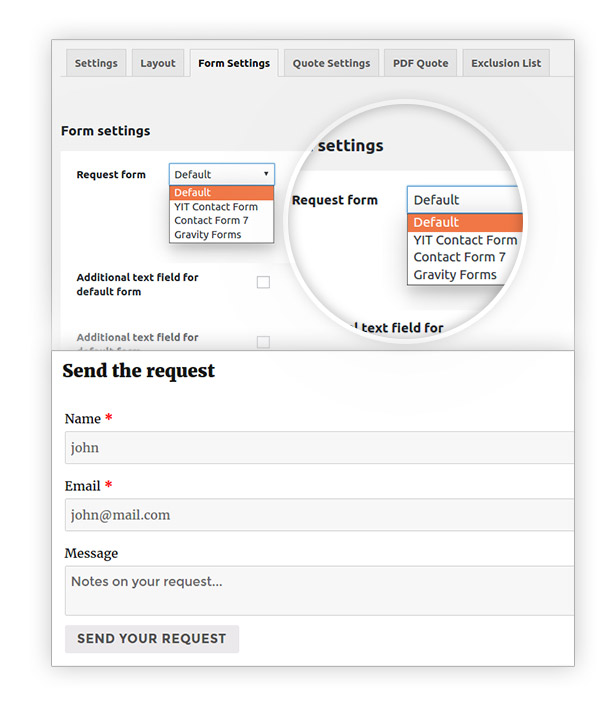This screenshot has width=600, height=722.
Task: Click the Name input field
Action: coord(319,448)
